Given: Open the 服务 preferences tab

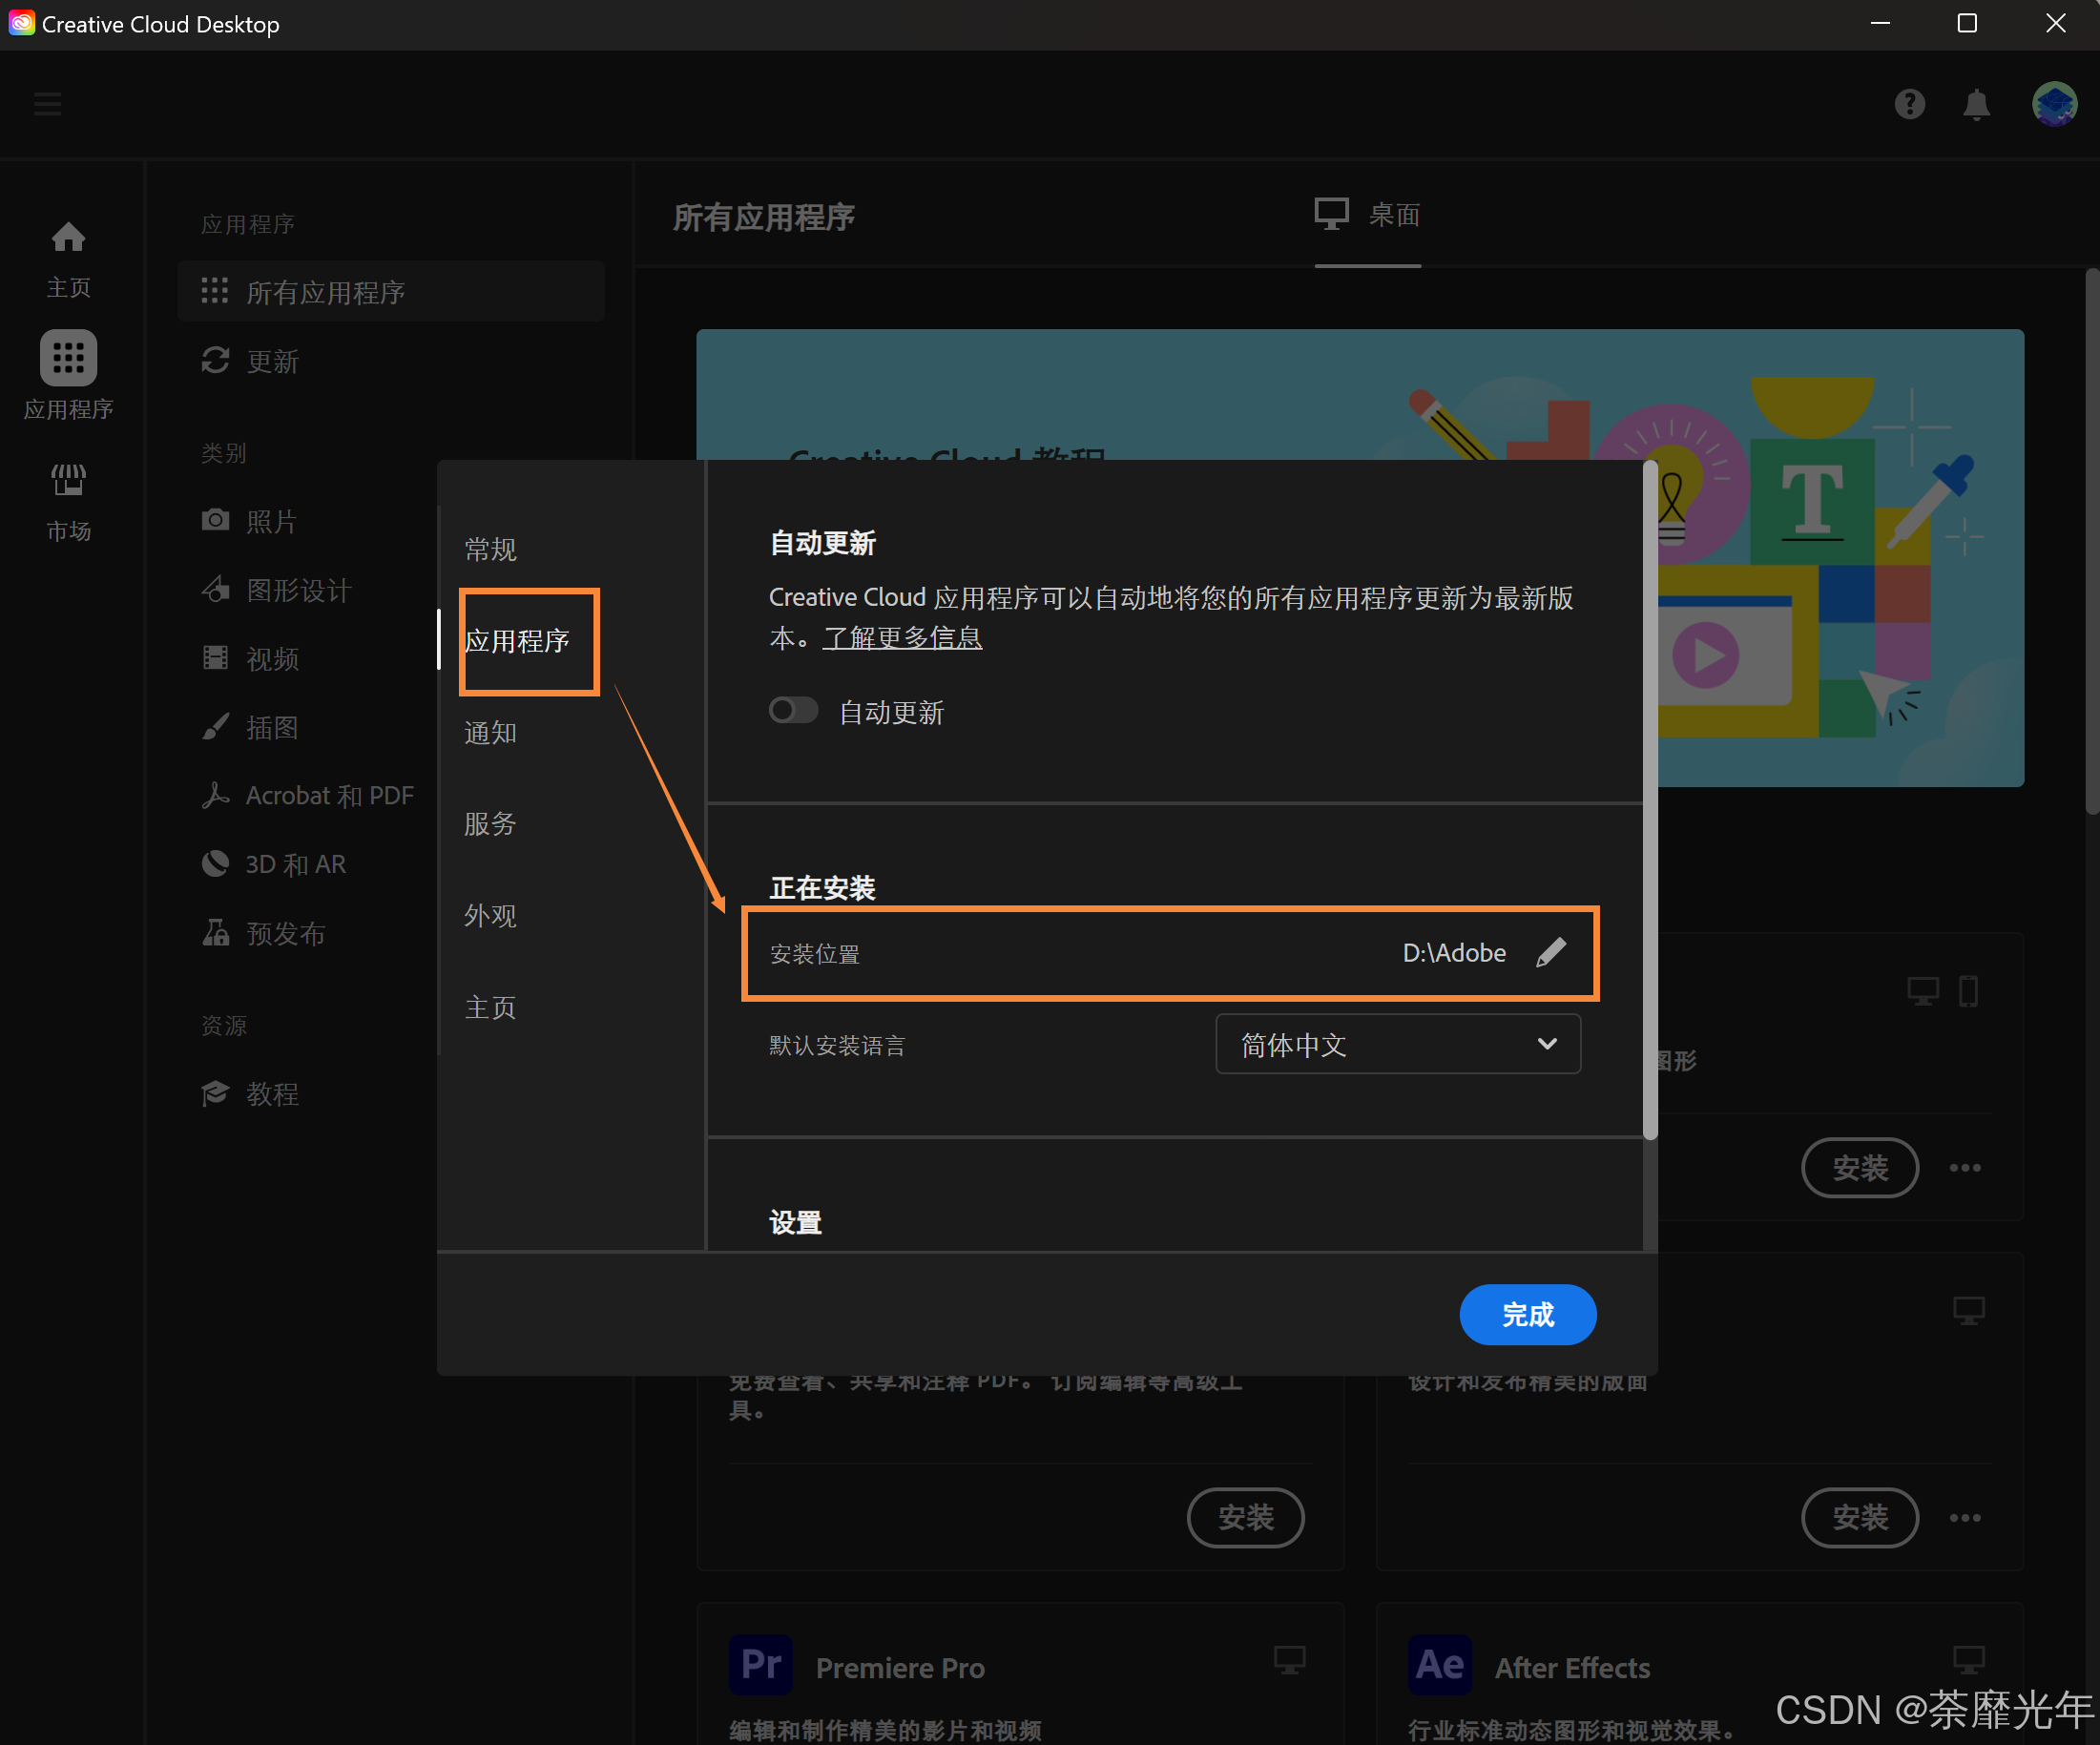Looking at the screenshot, I should (490, 824).
